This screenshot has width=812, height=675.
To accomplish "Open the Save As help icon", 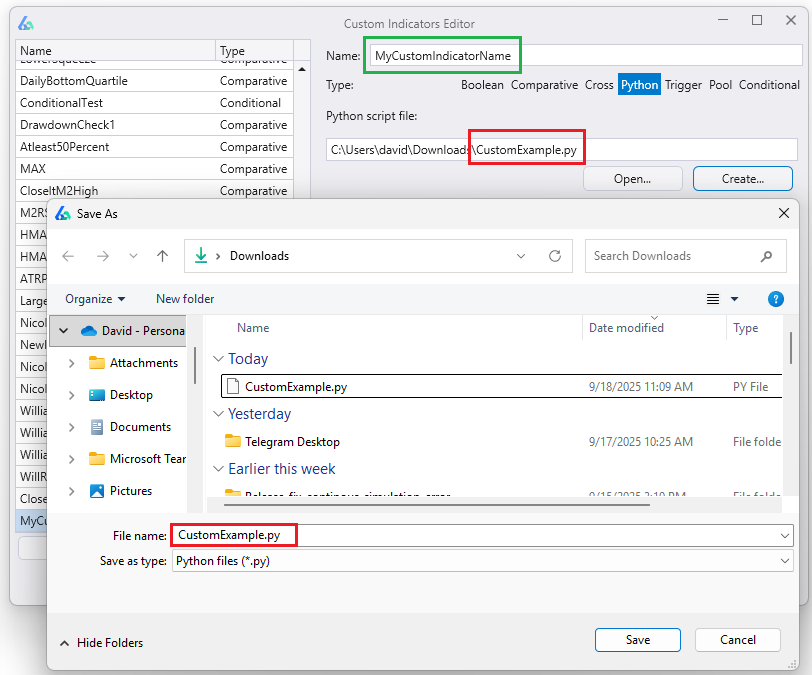I will 775,299.
